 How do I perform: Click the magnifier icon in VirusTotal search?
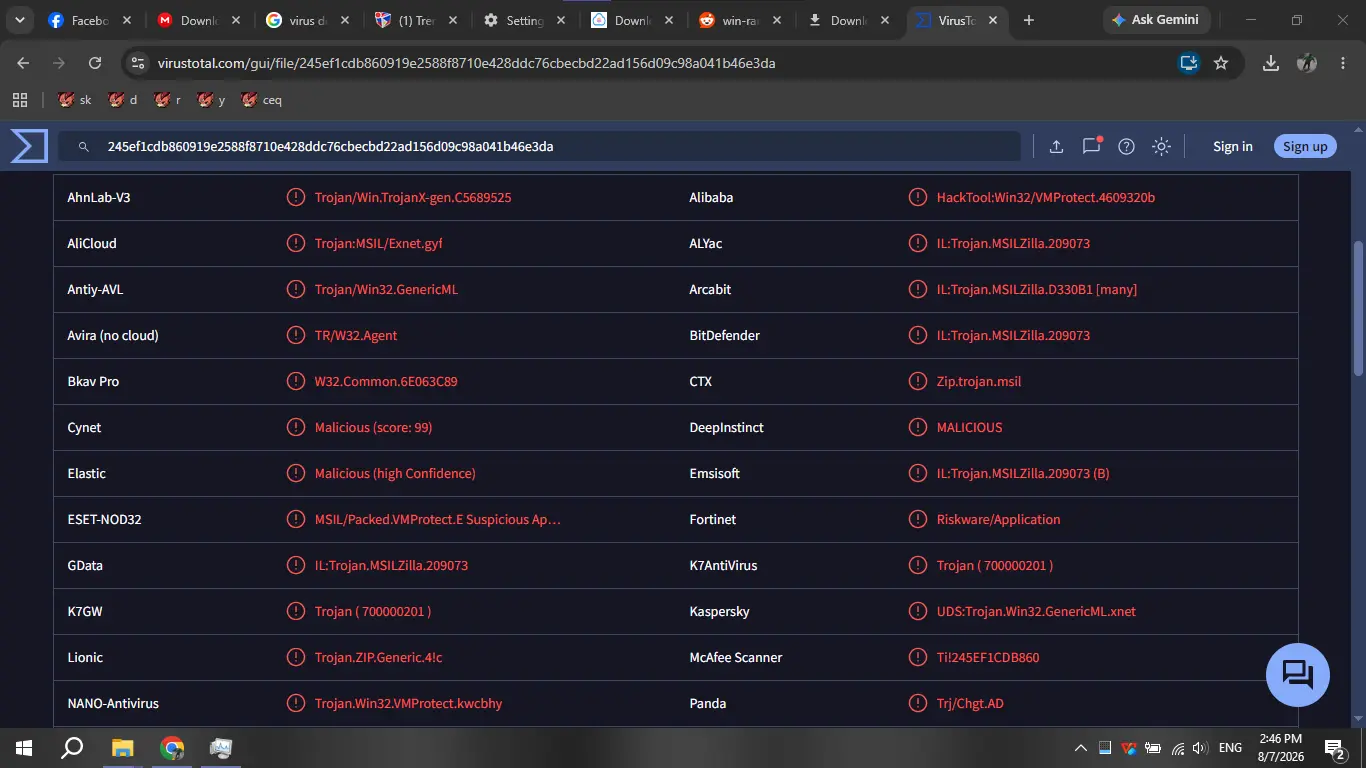click(86, 147)
